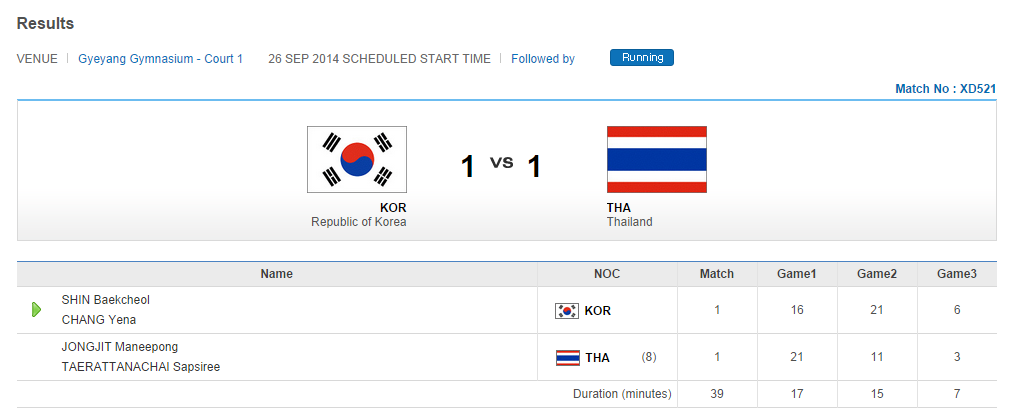
Task: Click the large Korean flag image
Action: (356, 159)
